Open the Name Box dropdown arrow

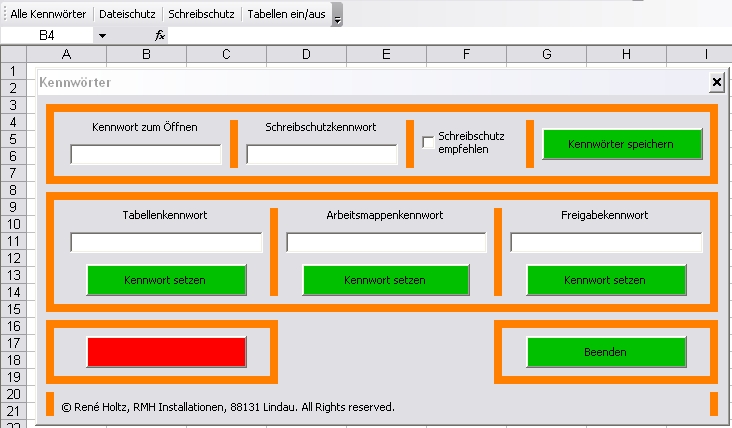(102, 35)
